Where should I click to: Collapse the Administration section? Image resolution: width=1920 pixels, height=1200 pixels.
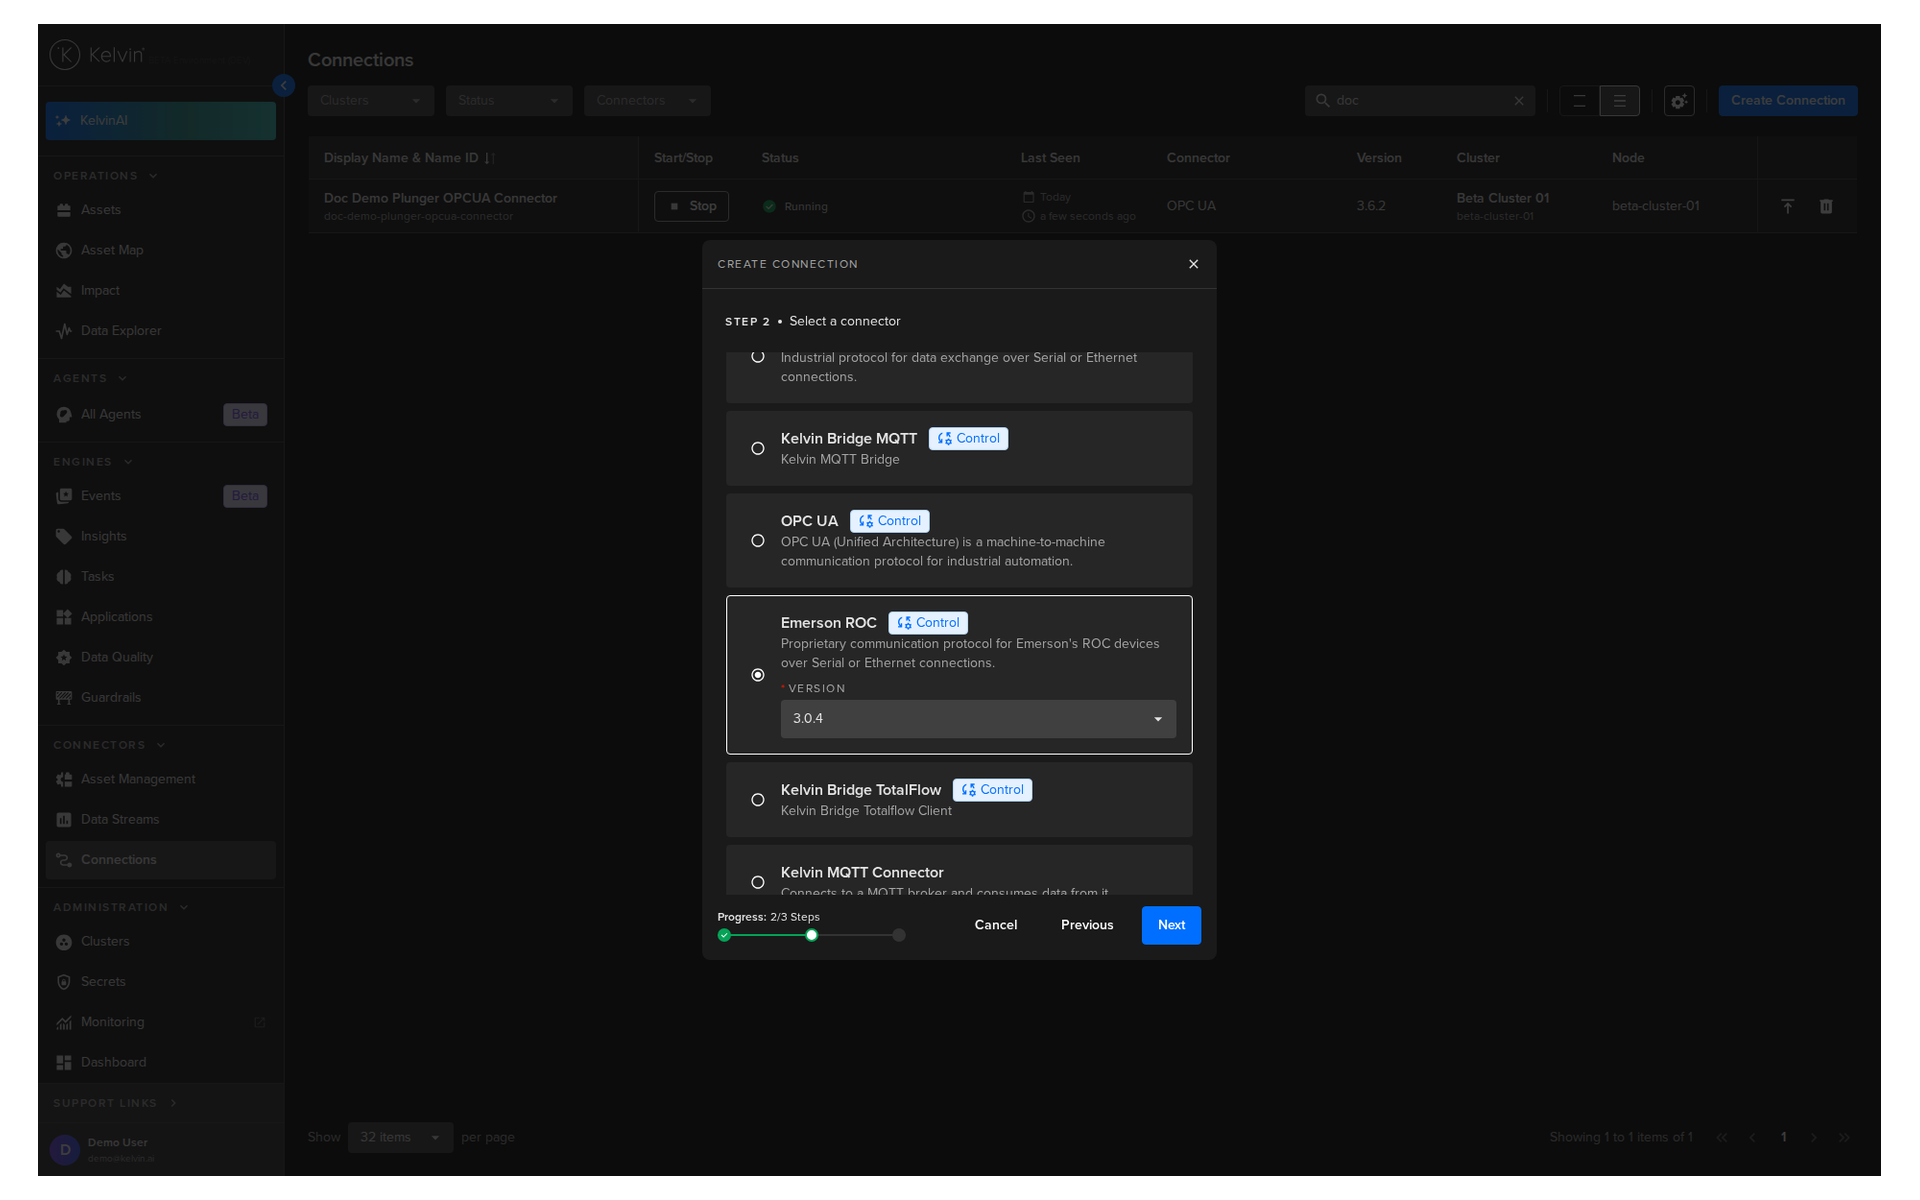[x=184, y=908]
